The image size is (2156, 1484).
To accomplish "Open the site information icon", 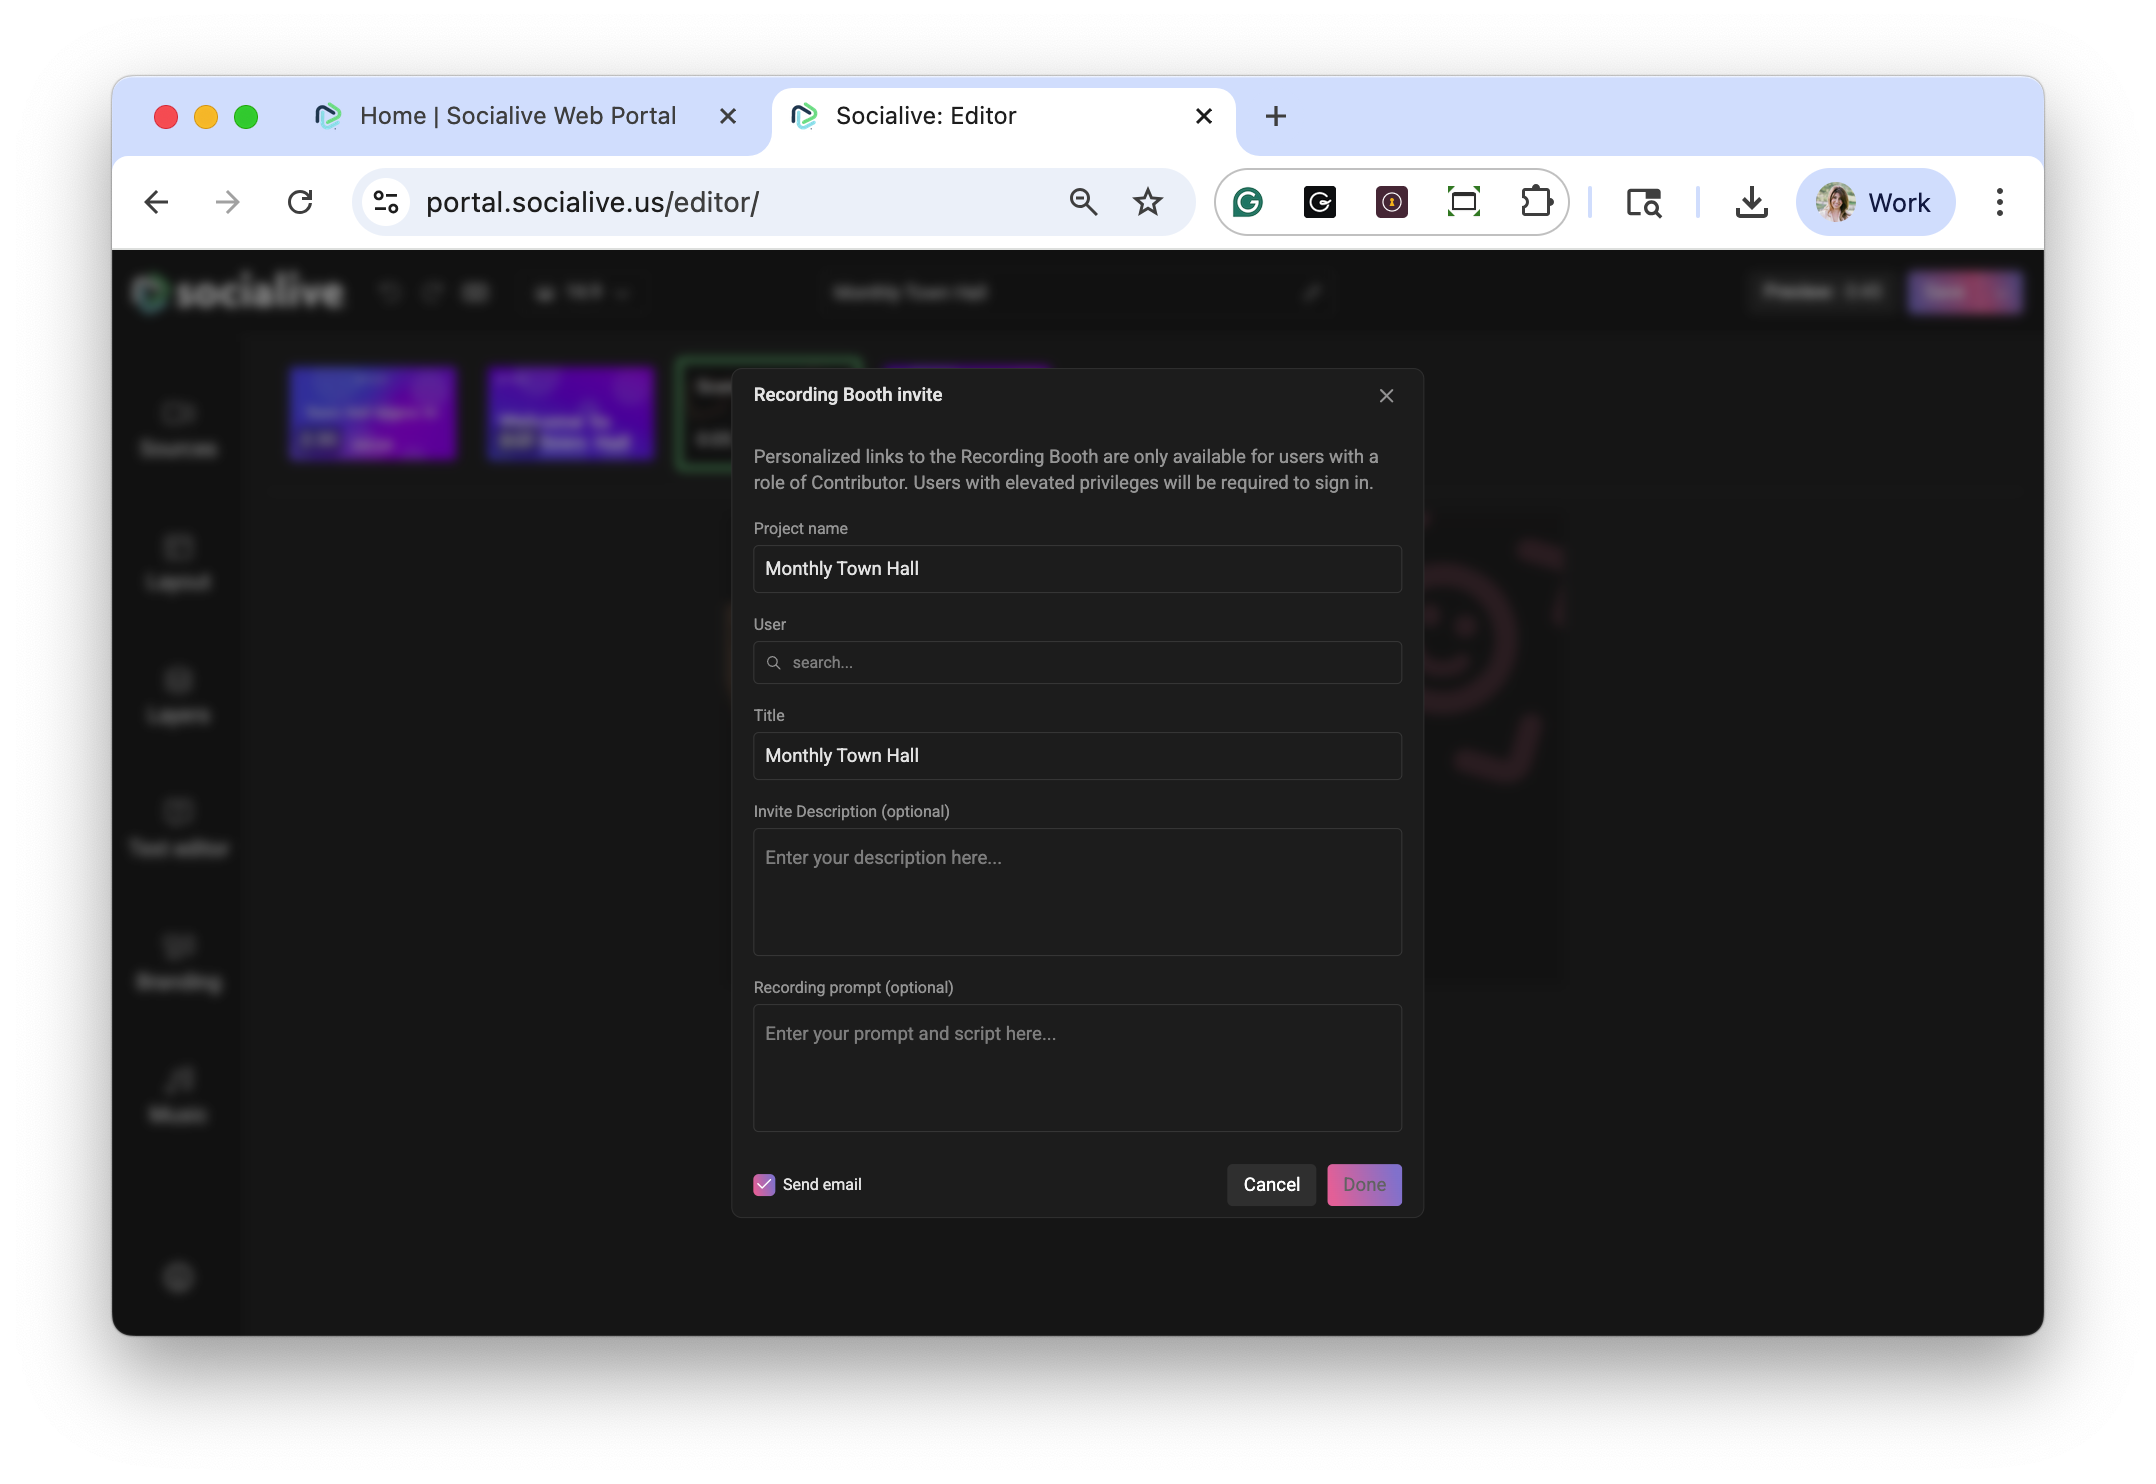I will (386, 203).
